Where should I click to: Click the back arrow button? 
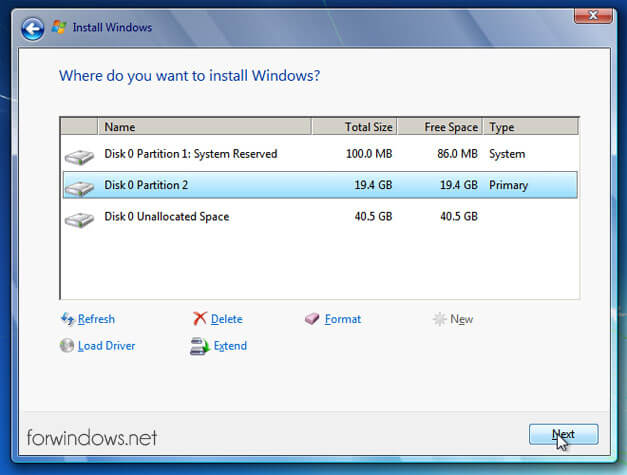32,28
